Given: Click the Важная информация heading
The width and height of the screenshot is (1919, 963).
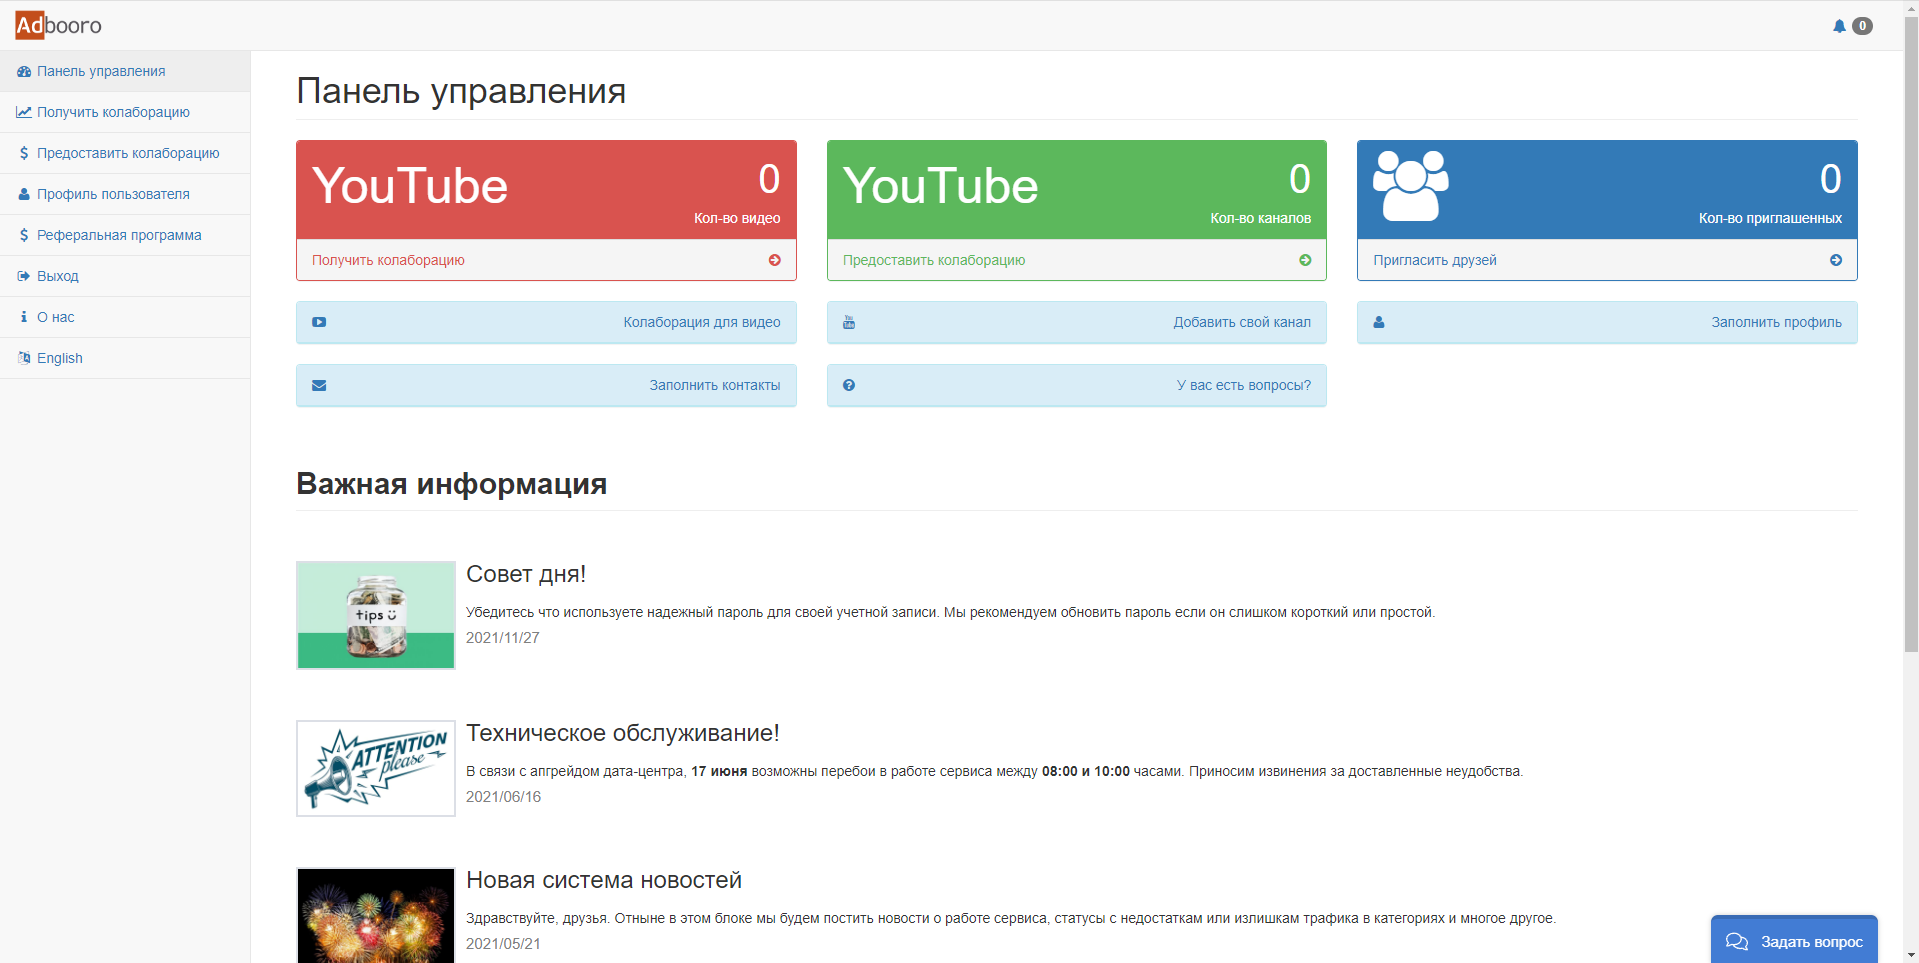Looking at the screenshot, I should point(452,484).
